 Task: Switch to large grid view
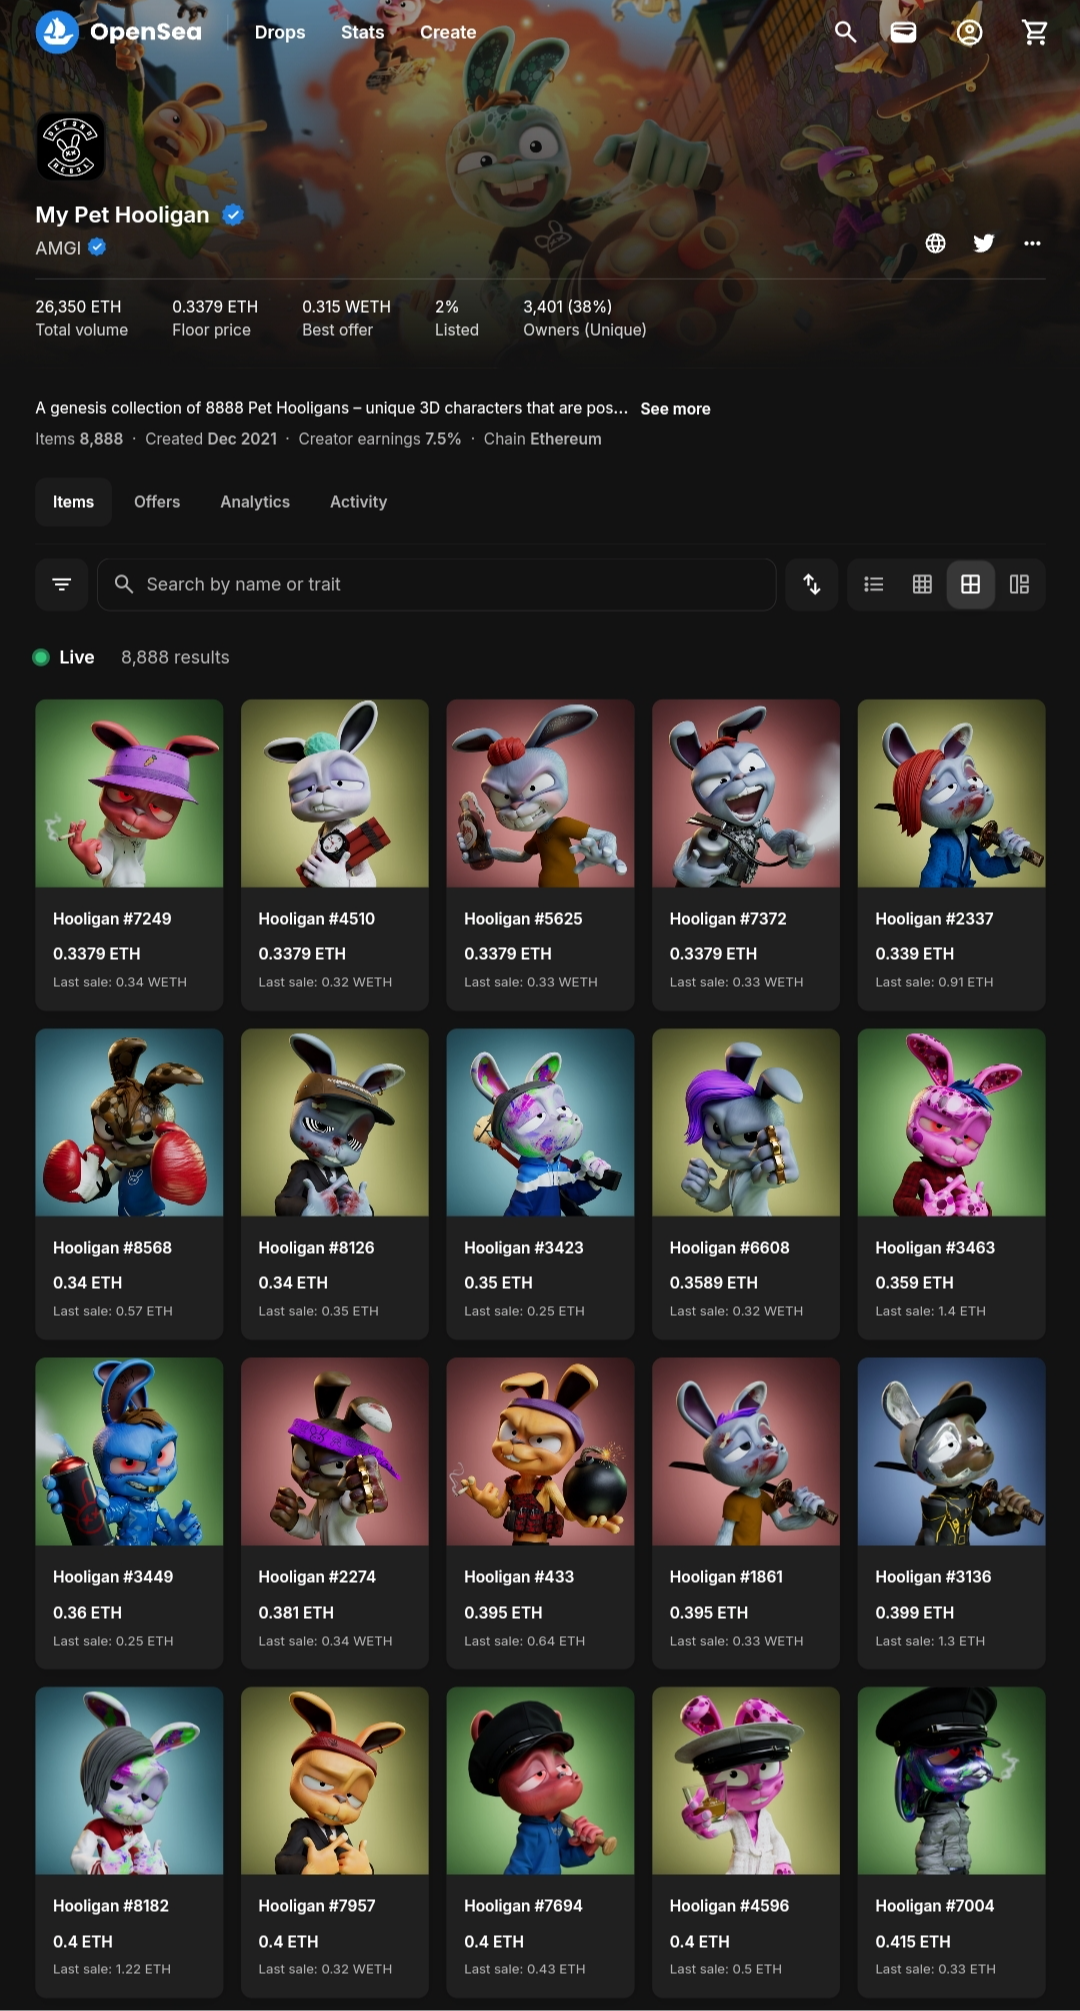pos(970,584)
